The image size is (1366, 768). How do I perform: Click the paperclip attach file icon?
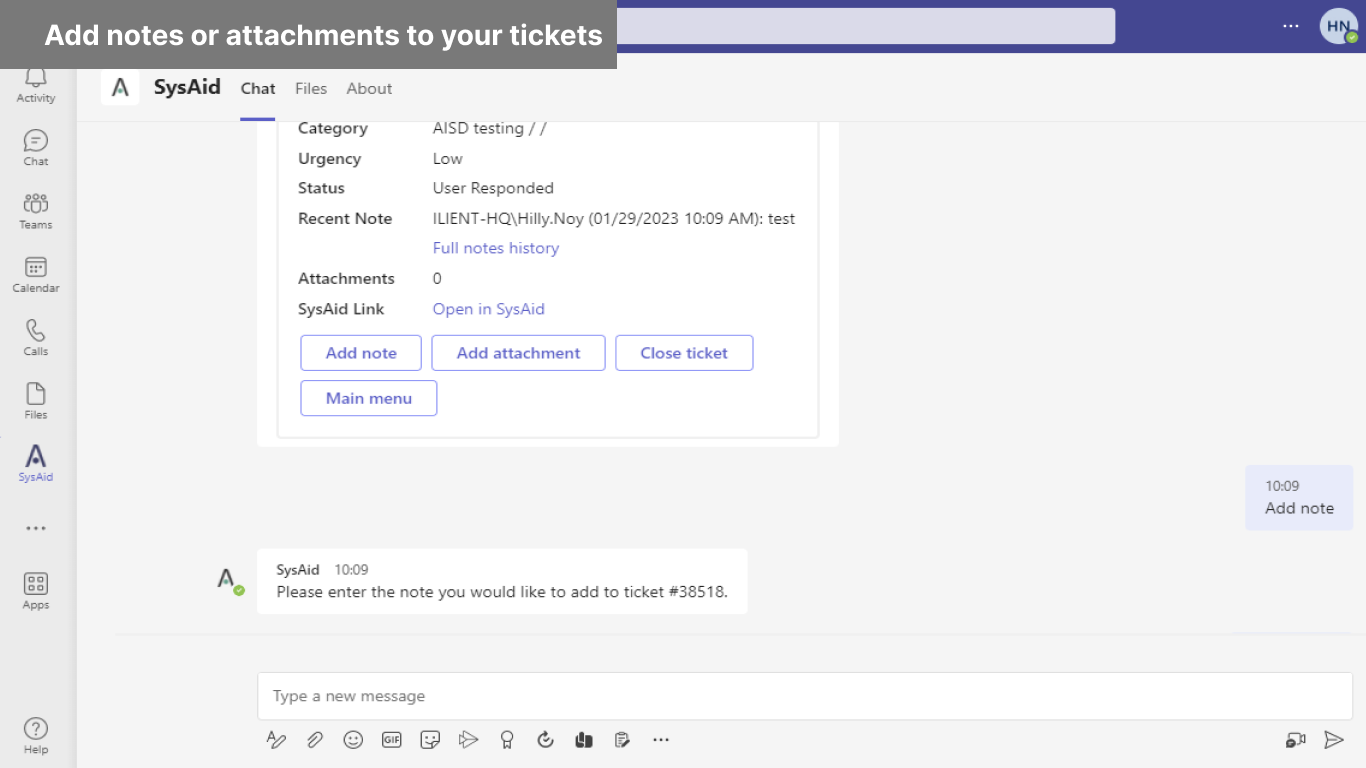[x=314, y=740]
